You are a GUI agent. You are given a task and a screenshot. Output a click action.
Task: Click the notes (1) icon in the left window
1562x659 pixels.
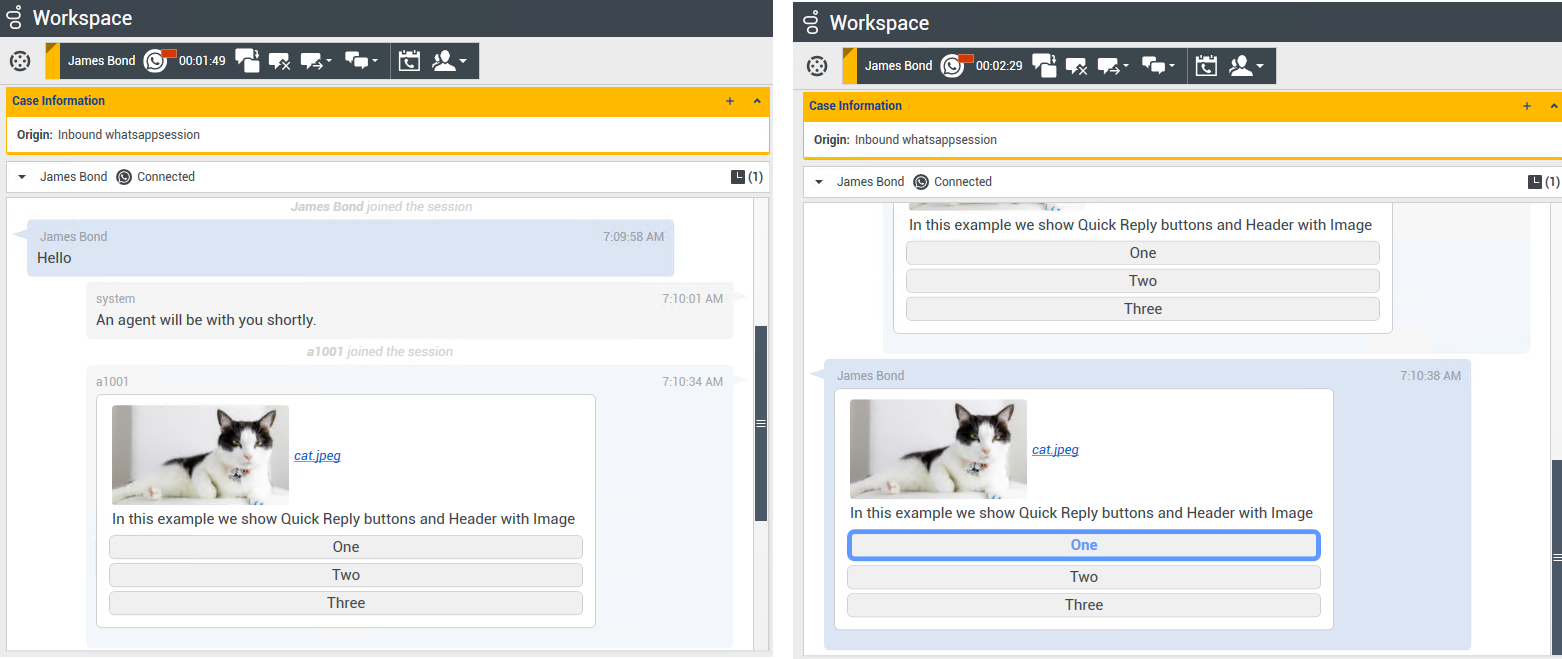746,177
